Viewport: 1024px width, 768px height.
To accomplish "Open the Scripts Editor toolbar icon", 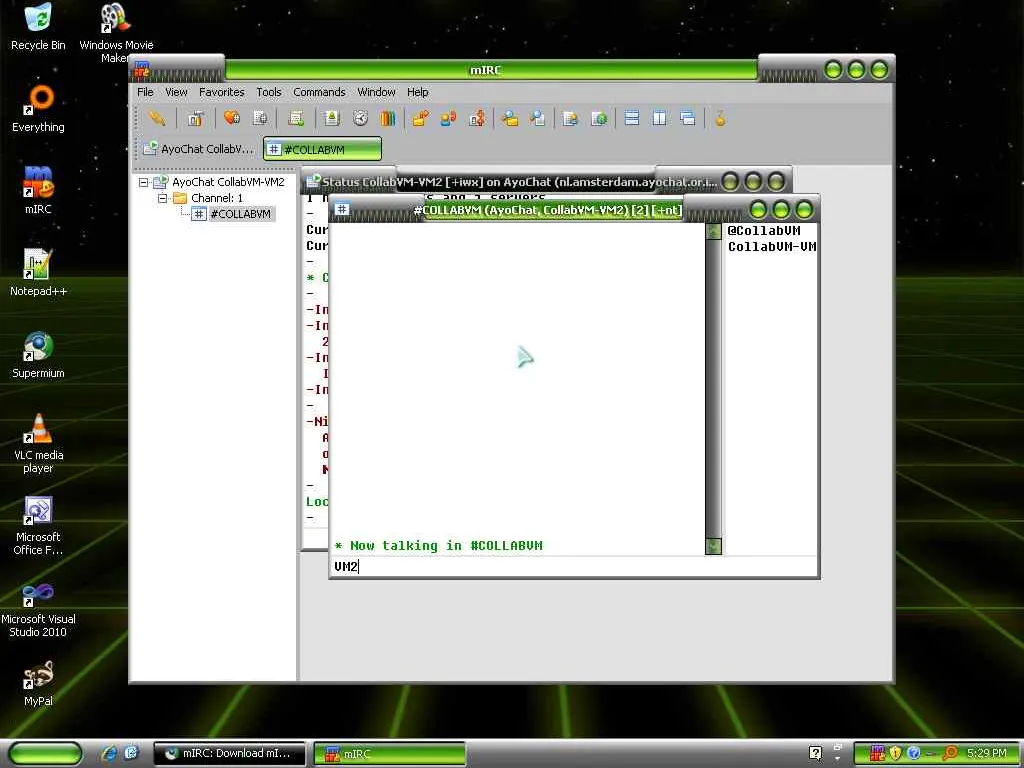I will (x=296, y=118).
